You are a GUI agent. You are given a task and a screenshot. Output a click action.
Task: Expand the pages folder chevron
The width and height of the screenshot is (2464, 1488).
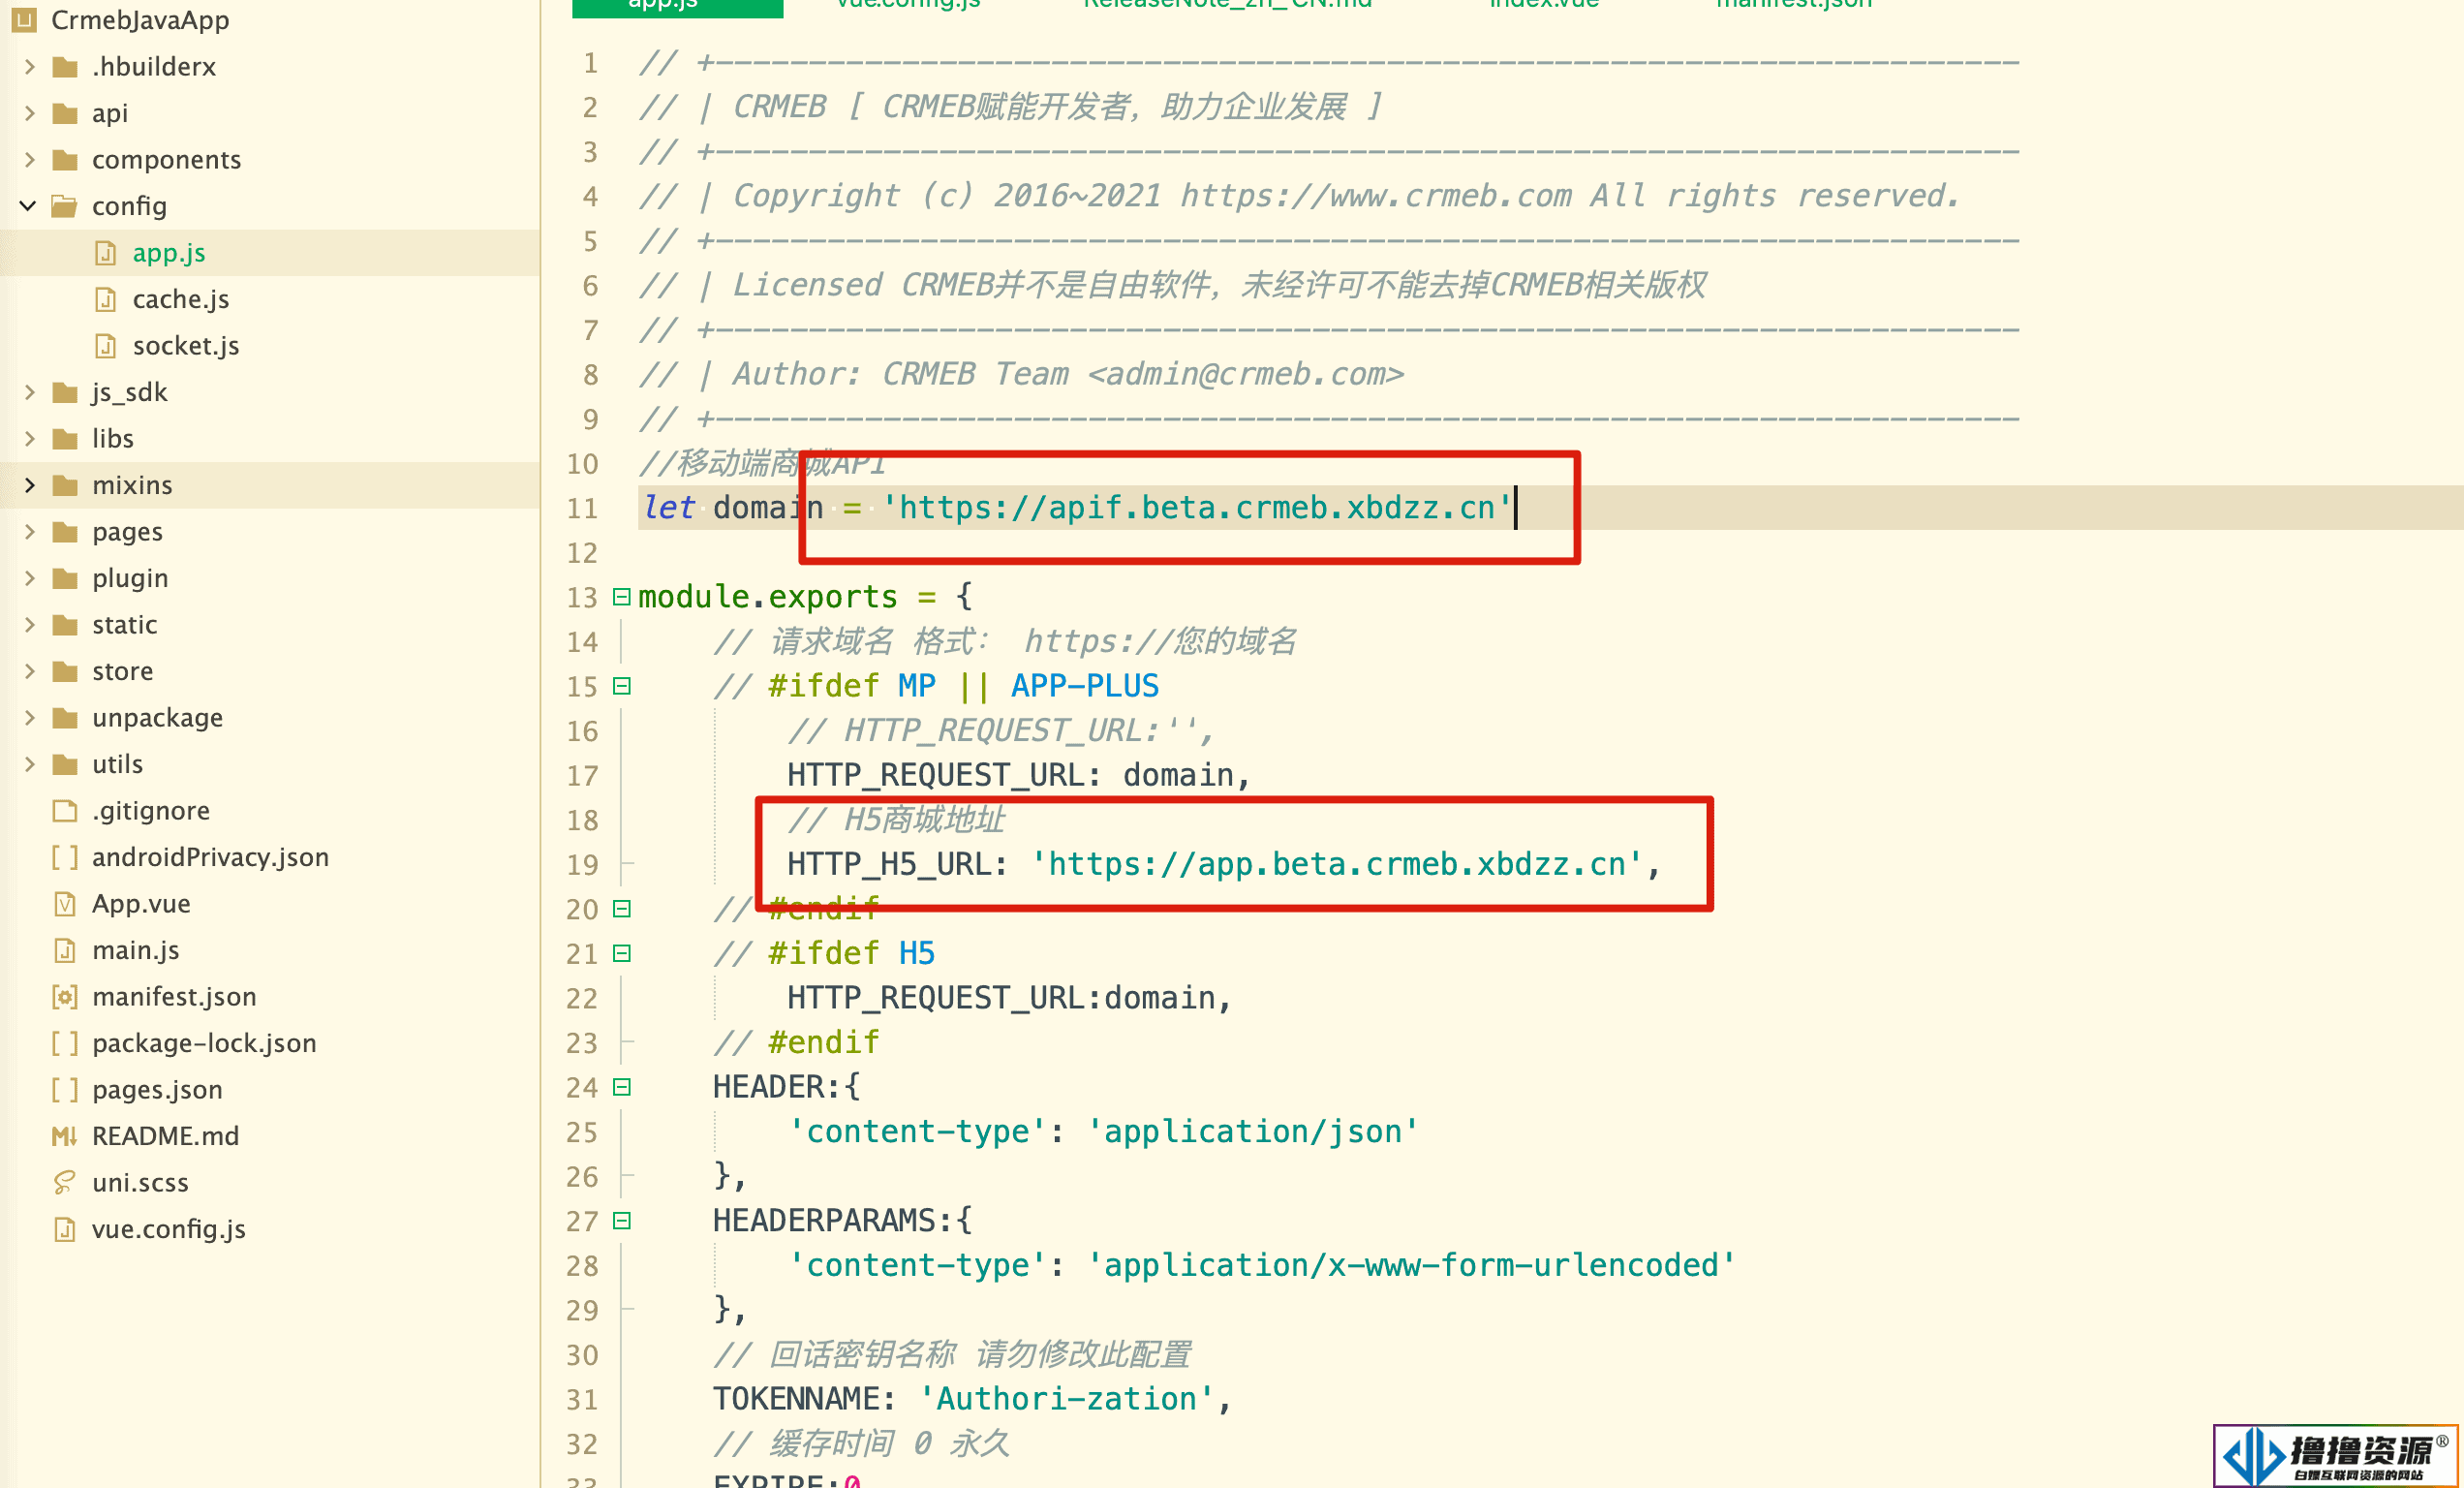29,532
